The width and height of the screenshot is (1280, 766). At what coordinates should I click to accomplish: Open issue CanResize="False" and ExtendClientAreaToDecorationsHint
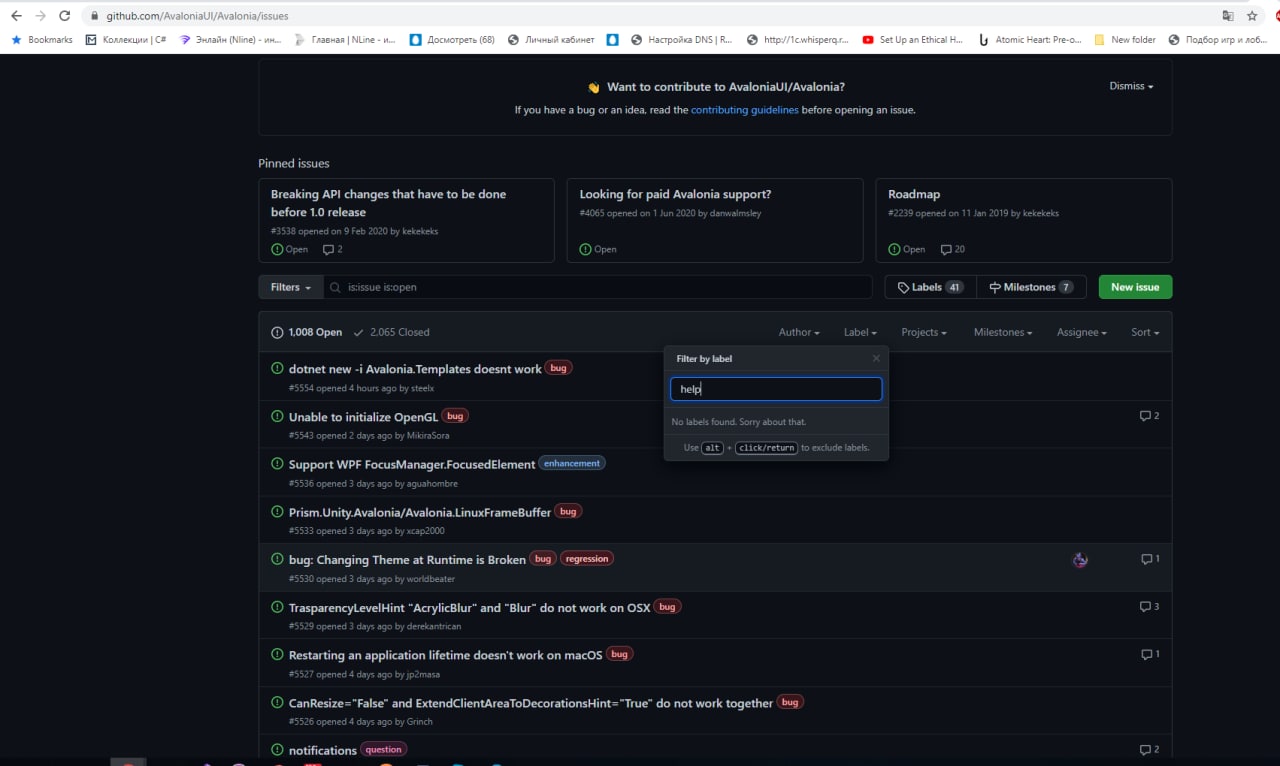tap(531, 704)
